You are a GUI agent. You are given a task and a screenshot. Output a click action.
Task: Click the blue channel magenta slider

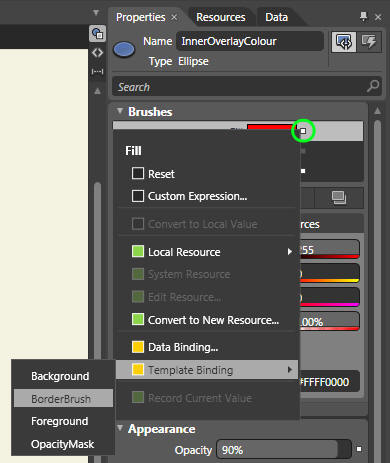329,297
